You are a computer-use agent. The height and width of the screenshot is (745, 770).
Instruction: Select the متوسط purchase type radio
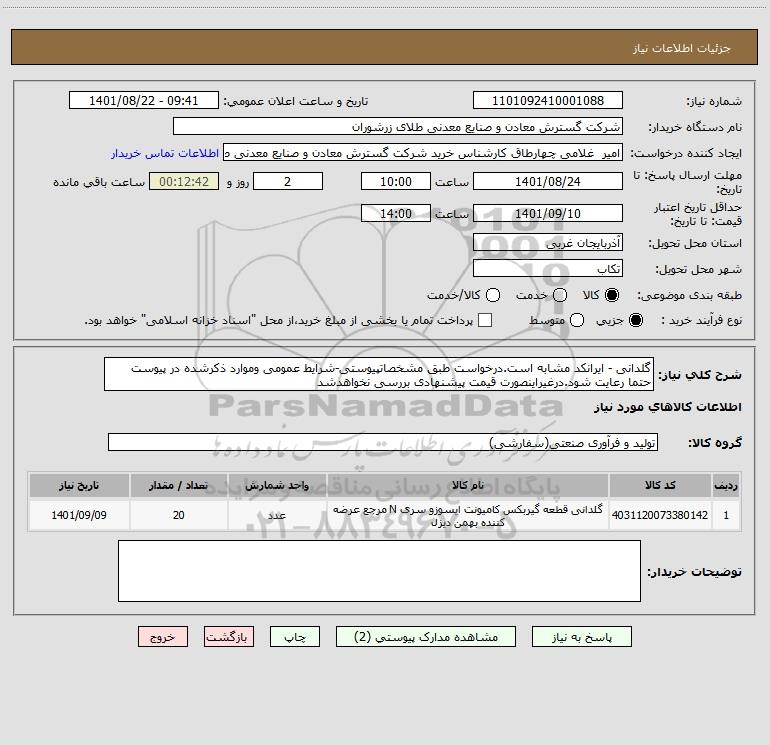coord(577,320)
